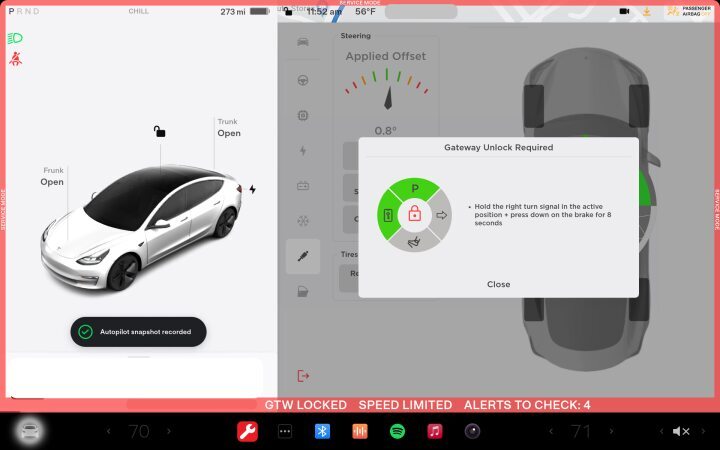Open the orange audio equalizer app
The image size is (720, 450).
tap(359, 431)
